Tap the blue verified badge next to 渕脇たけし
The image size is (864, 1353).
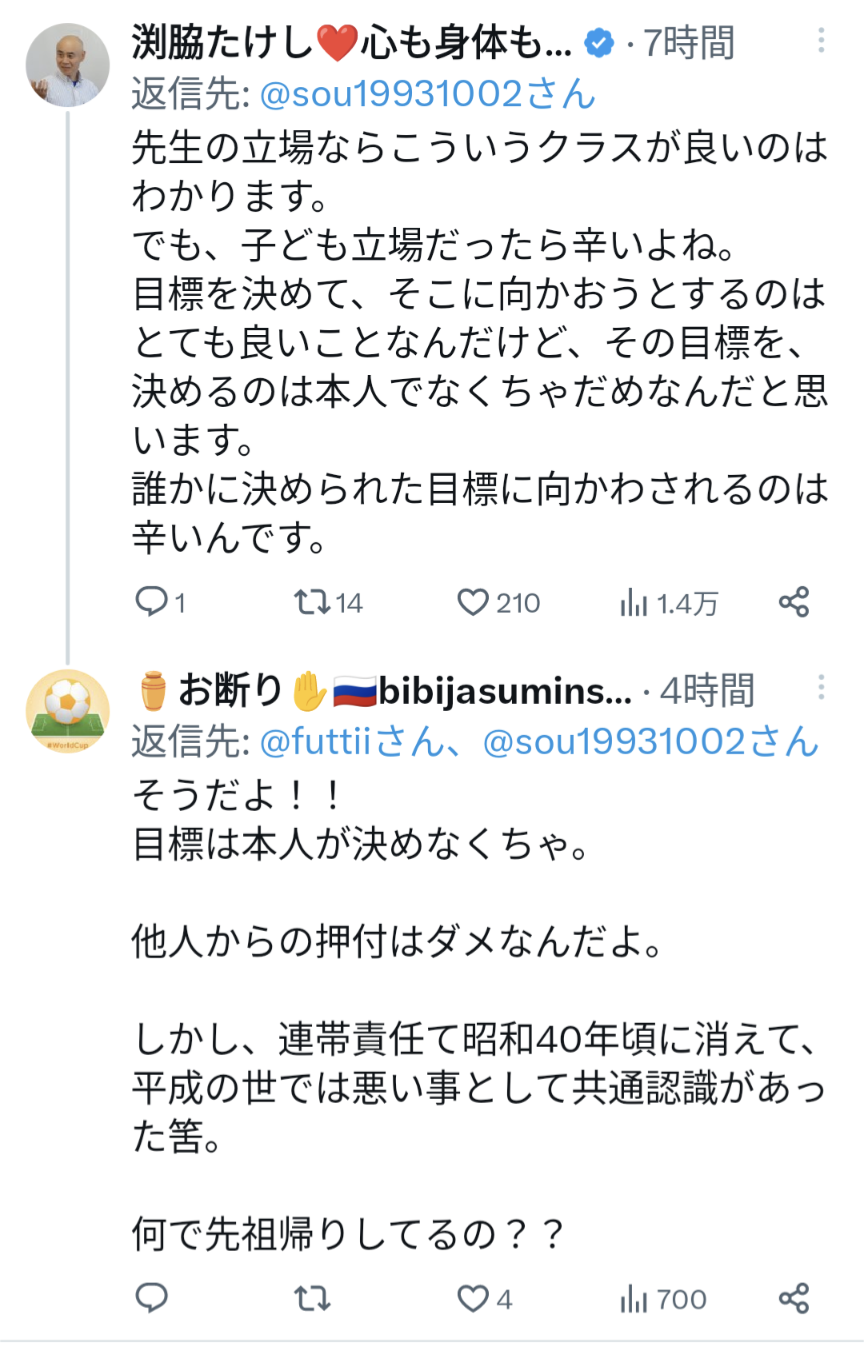tap(598, 44)
